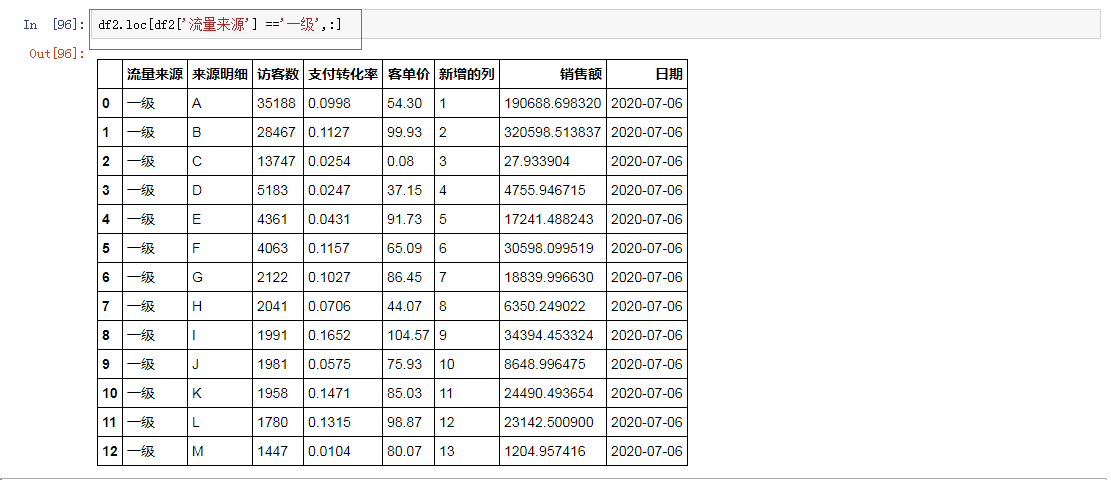The image size is (1111, 480).
Task: Click visitor count cell 35188
Action: click(276, 103)
